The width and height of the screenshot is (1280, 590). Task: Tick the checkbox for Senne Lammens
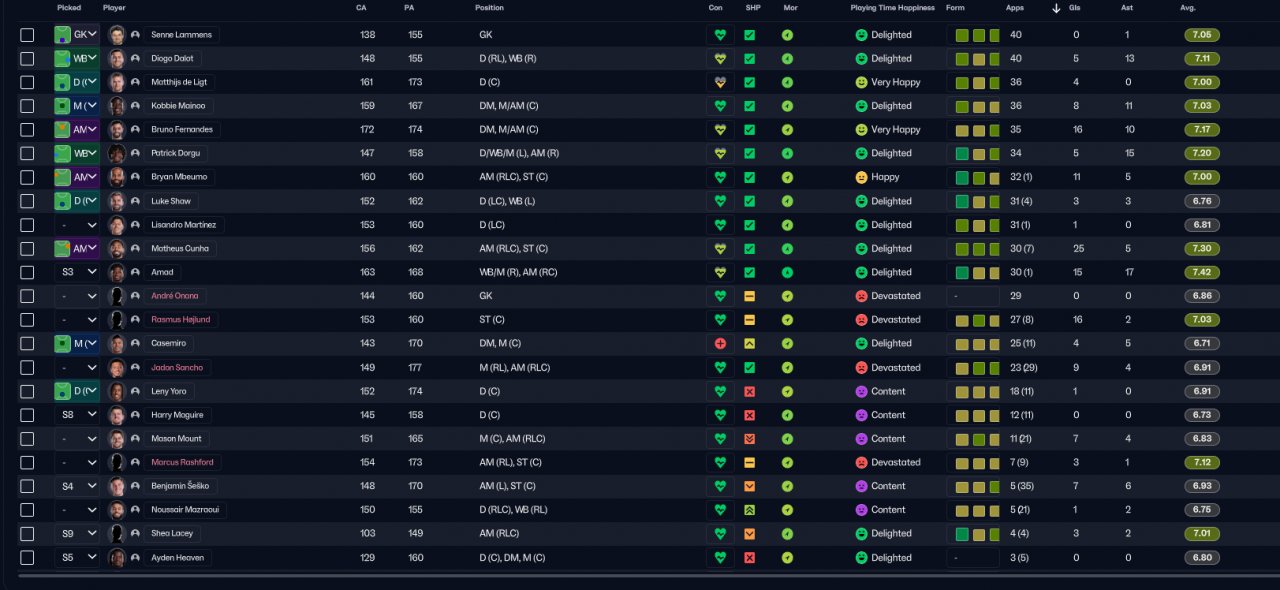pyautogui.click(x=27, y=34)
